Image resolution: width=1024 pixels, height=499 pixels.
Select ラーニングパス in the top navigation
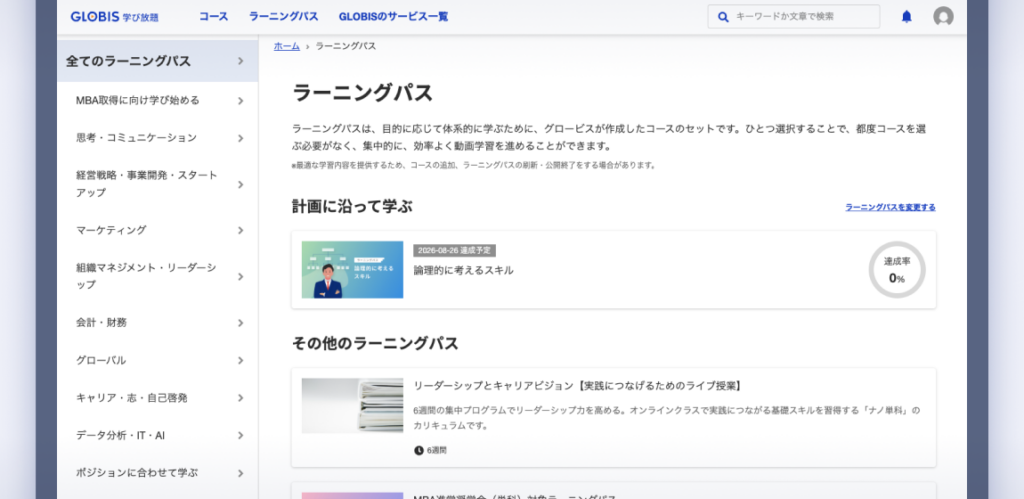click(x=283, y=17)
